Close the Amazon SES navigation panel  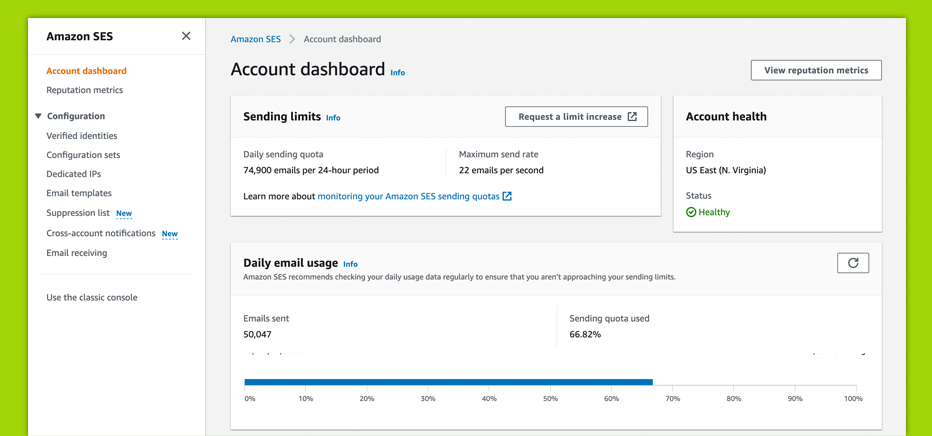point(186,36)
